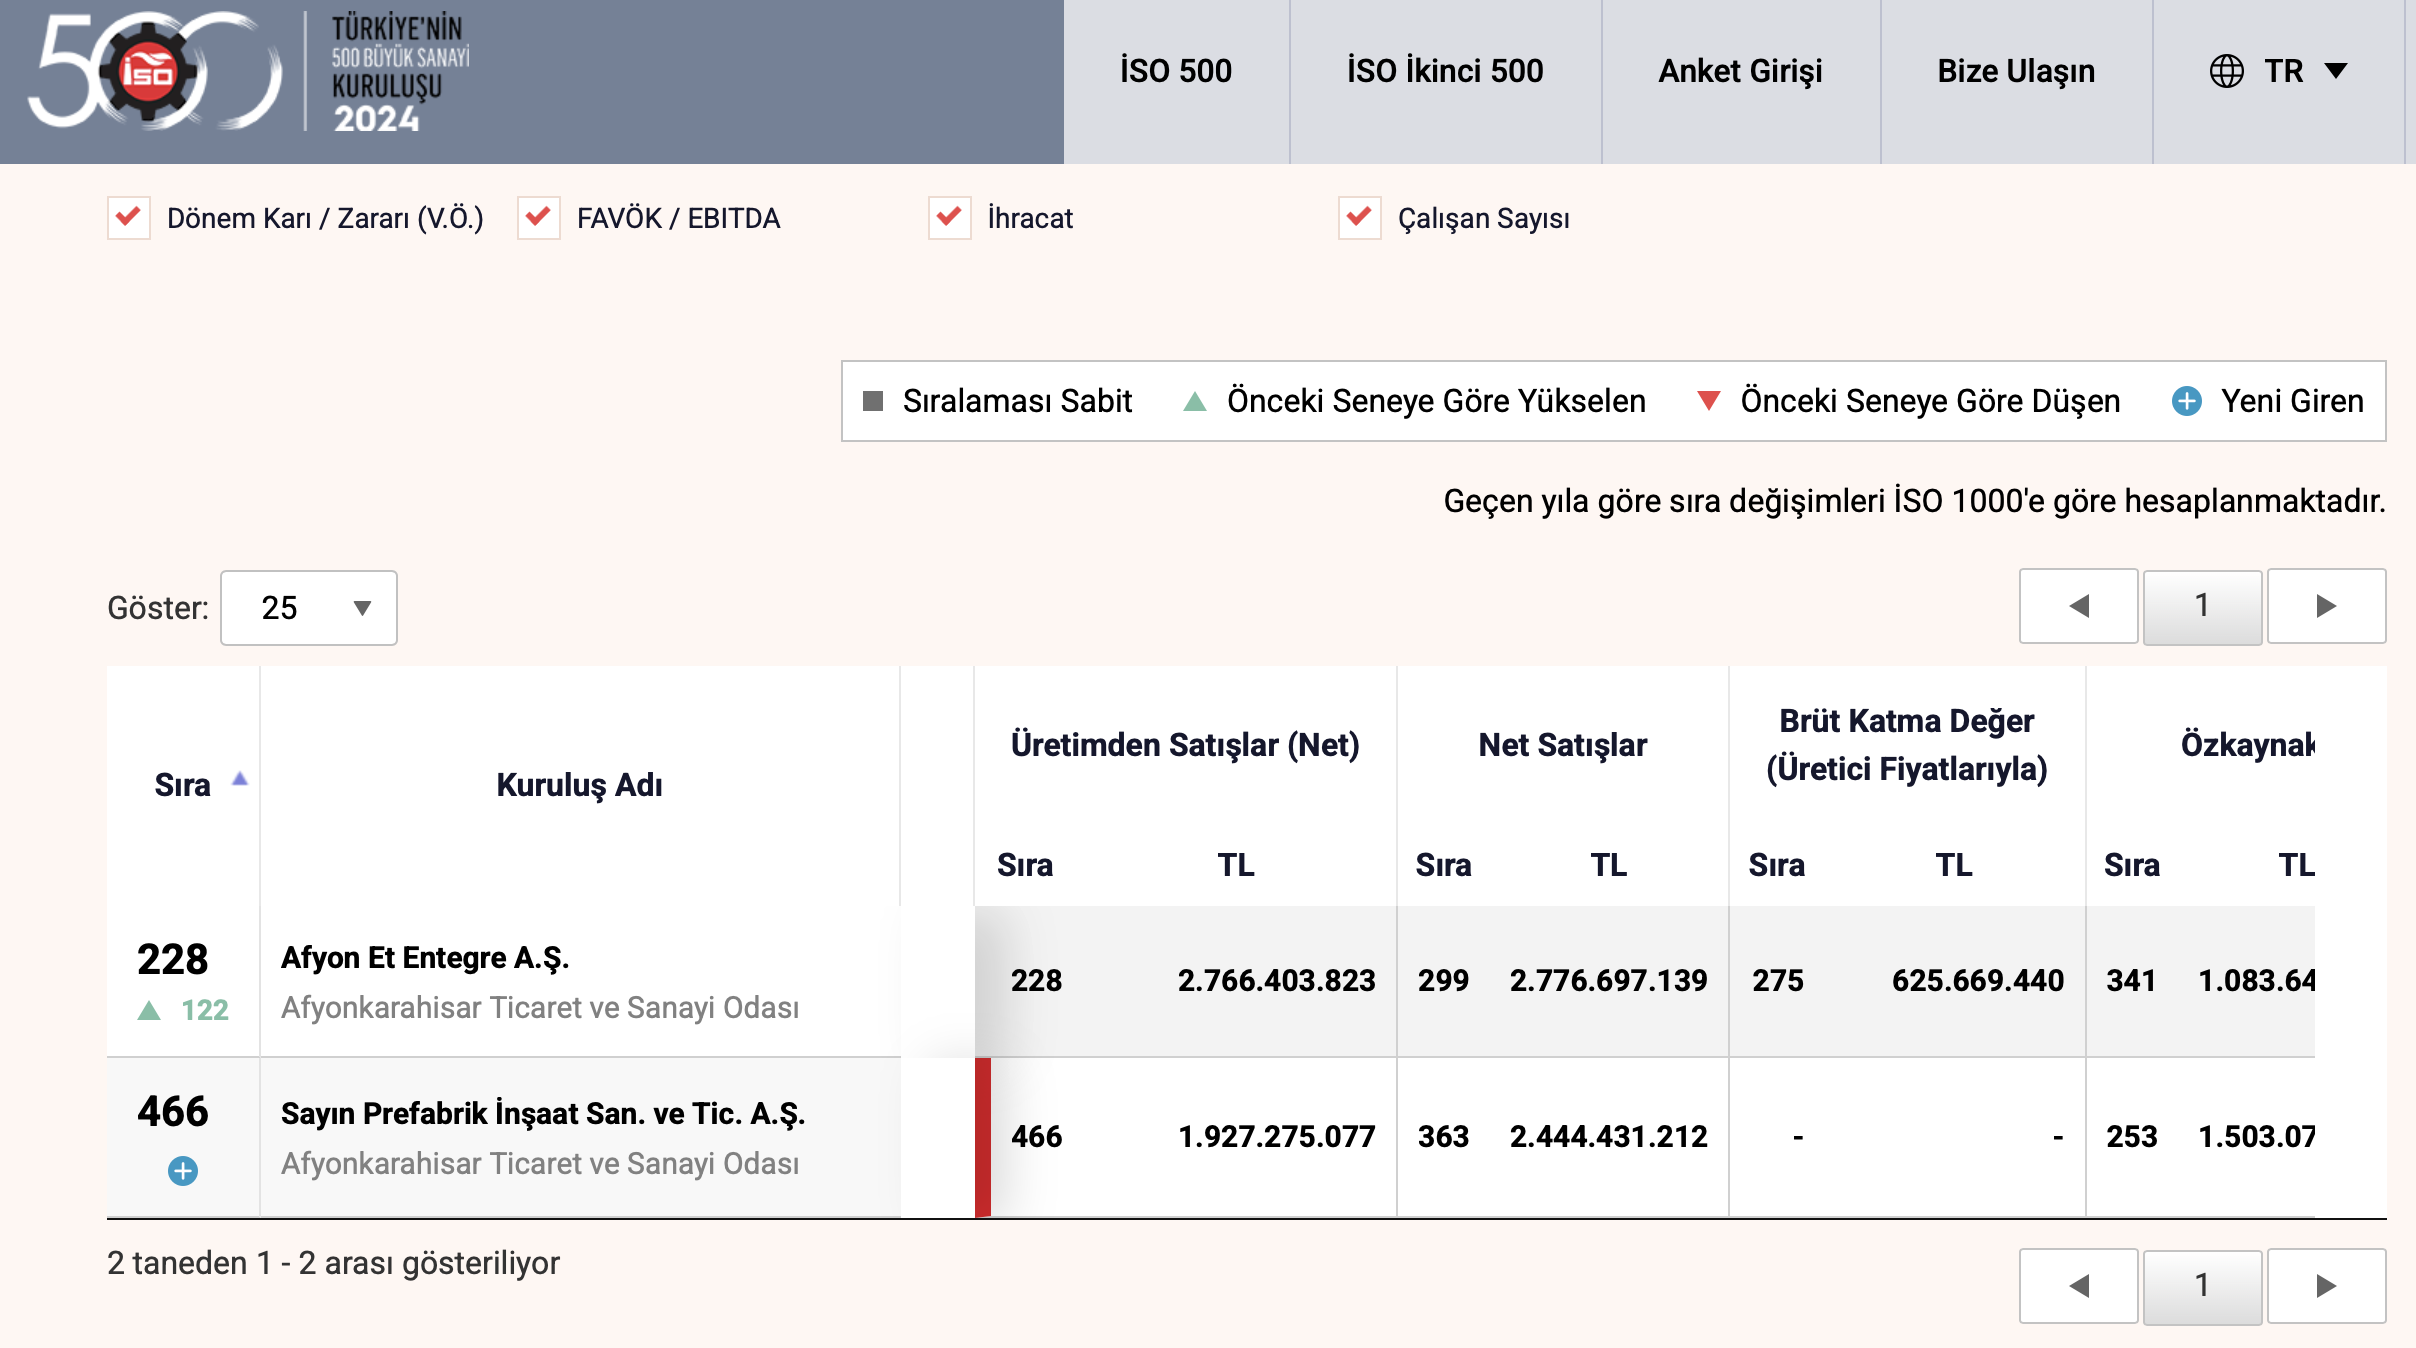Click the green up triangle next to 122
This screenshot has height=1348, width=2416.
tap(149, 1010)
